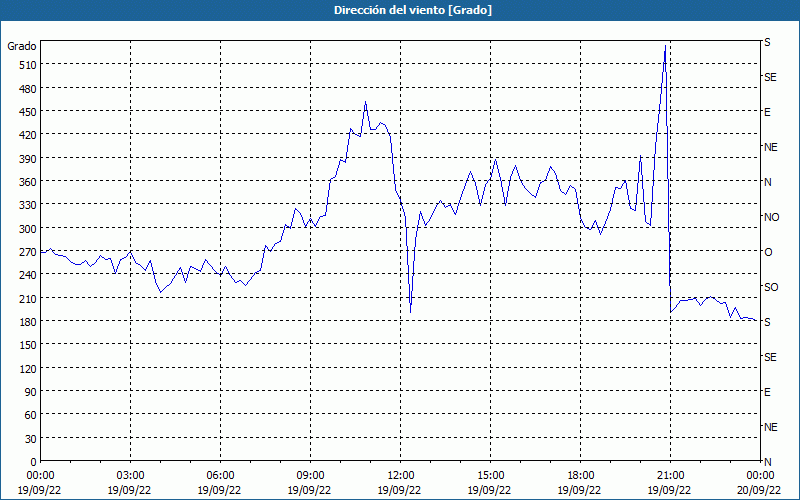Click the 'SE' compass label level with 480

tap(770, 77)
